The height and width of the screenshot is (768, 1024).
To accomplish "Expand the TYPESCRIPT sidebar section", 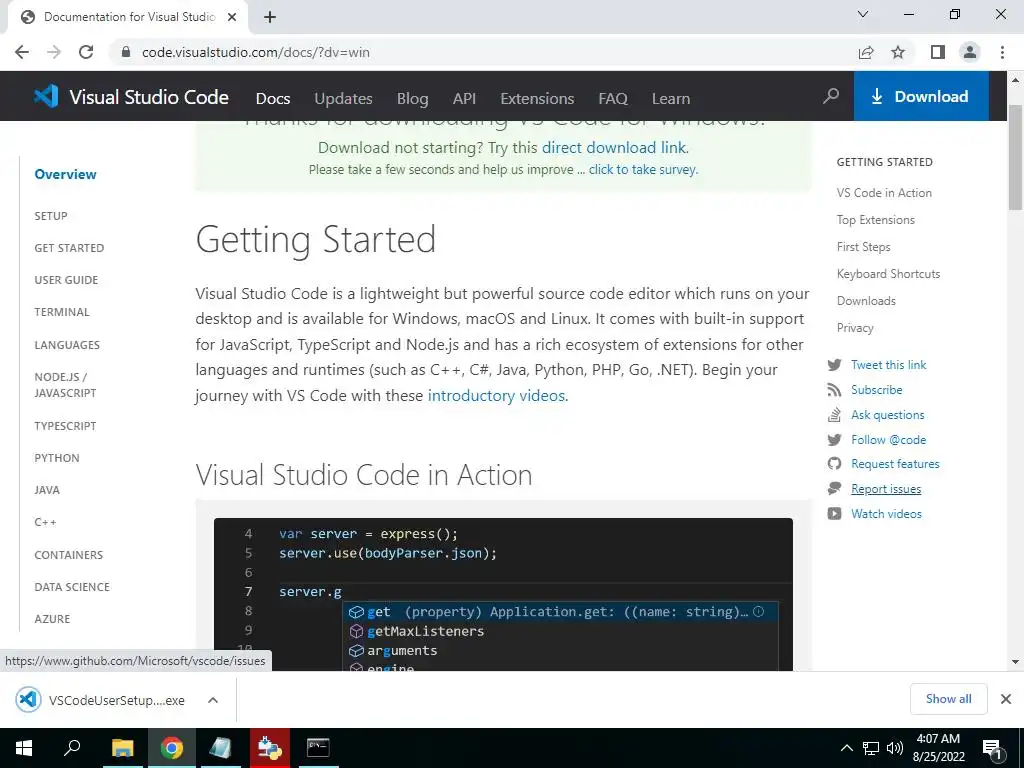I will (65, 426).
